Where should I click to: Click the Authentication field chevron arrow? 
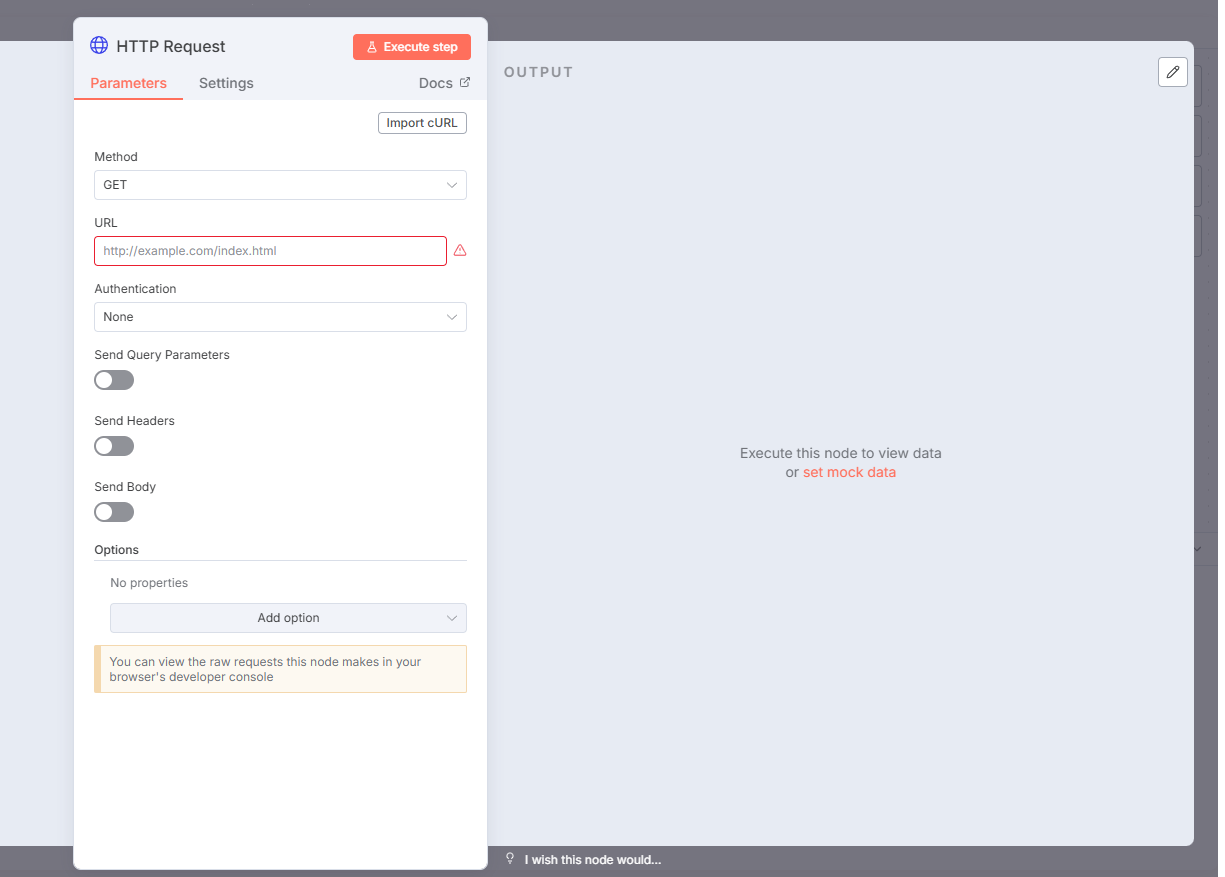click(452, 317)
